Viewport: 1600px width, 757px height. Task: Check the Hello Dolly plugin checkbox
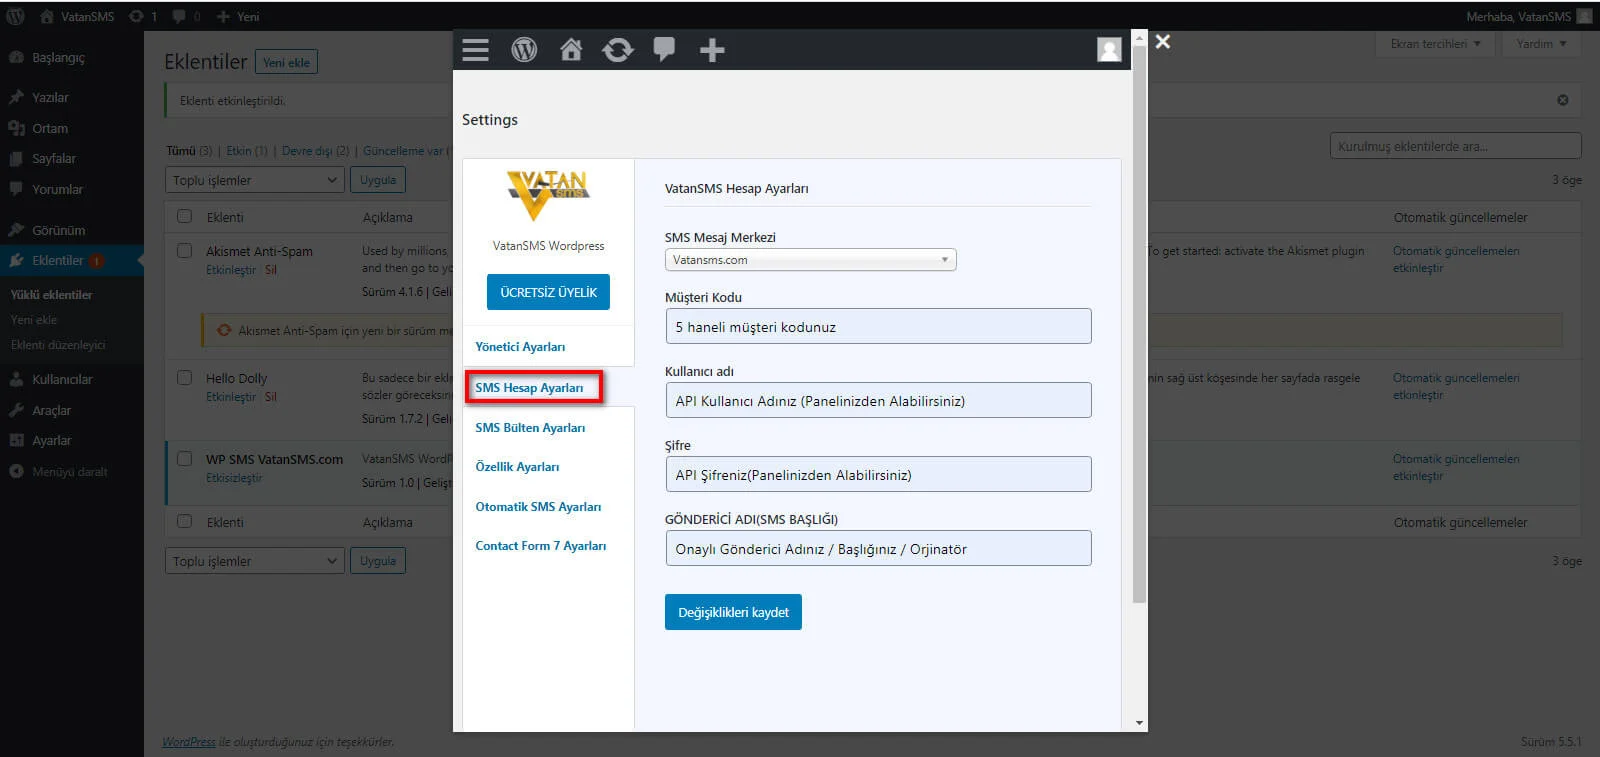click(184, 377)
